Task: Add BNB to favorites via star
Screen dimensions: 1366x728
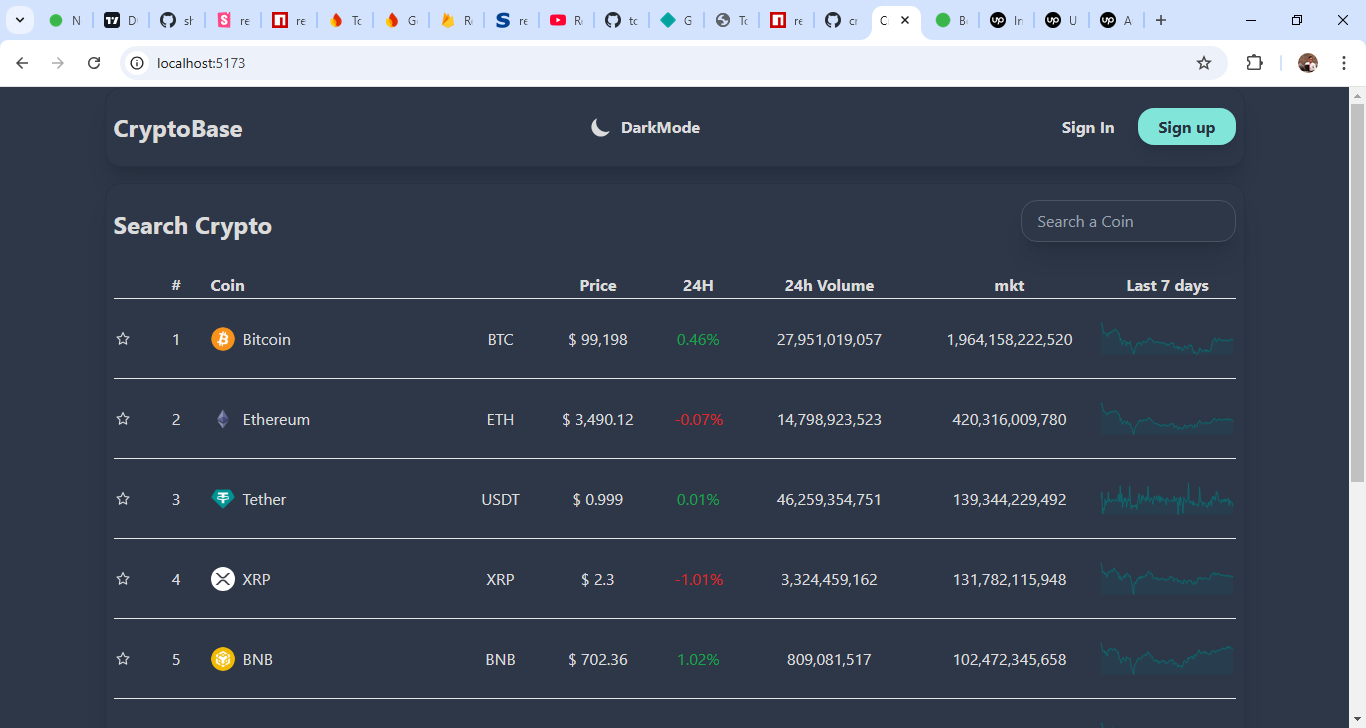Action: [x=123, y=659]
